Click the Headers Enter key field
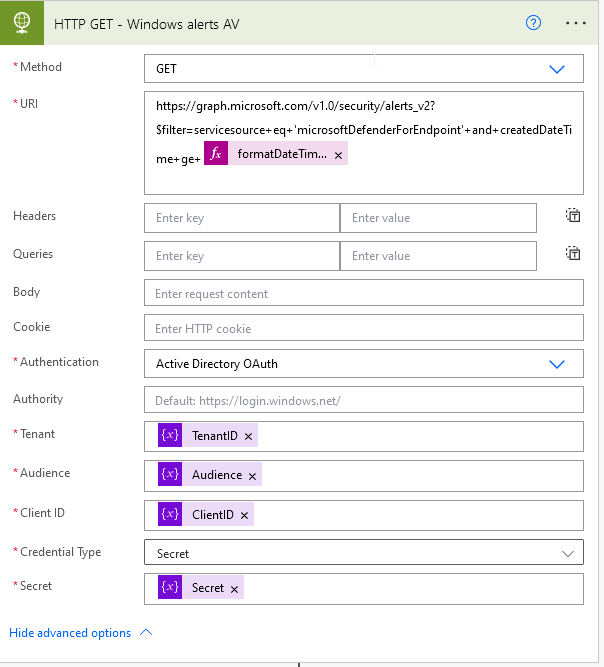This screenshot has width=604, height=667. tap(242, 218)
